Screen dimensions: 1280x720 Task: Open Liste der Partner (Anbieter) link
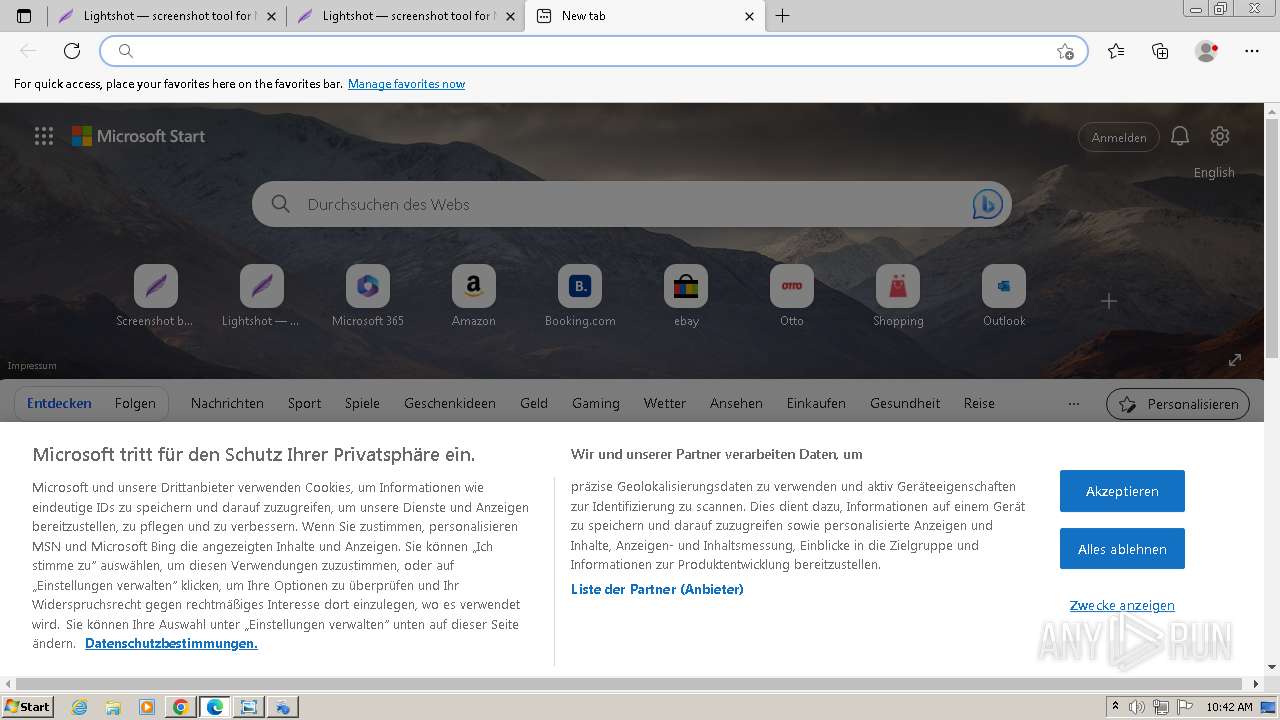click(x=657, y=589)
